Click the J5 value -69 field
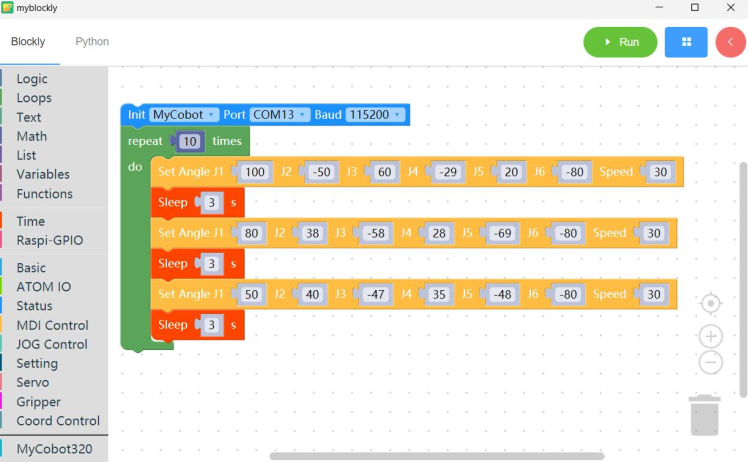The height and width of the screenshot is (462, 748). click(x=502, y=233)
